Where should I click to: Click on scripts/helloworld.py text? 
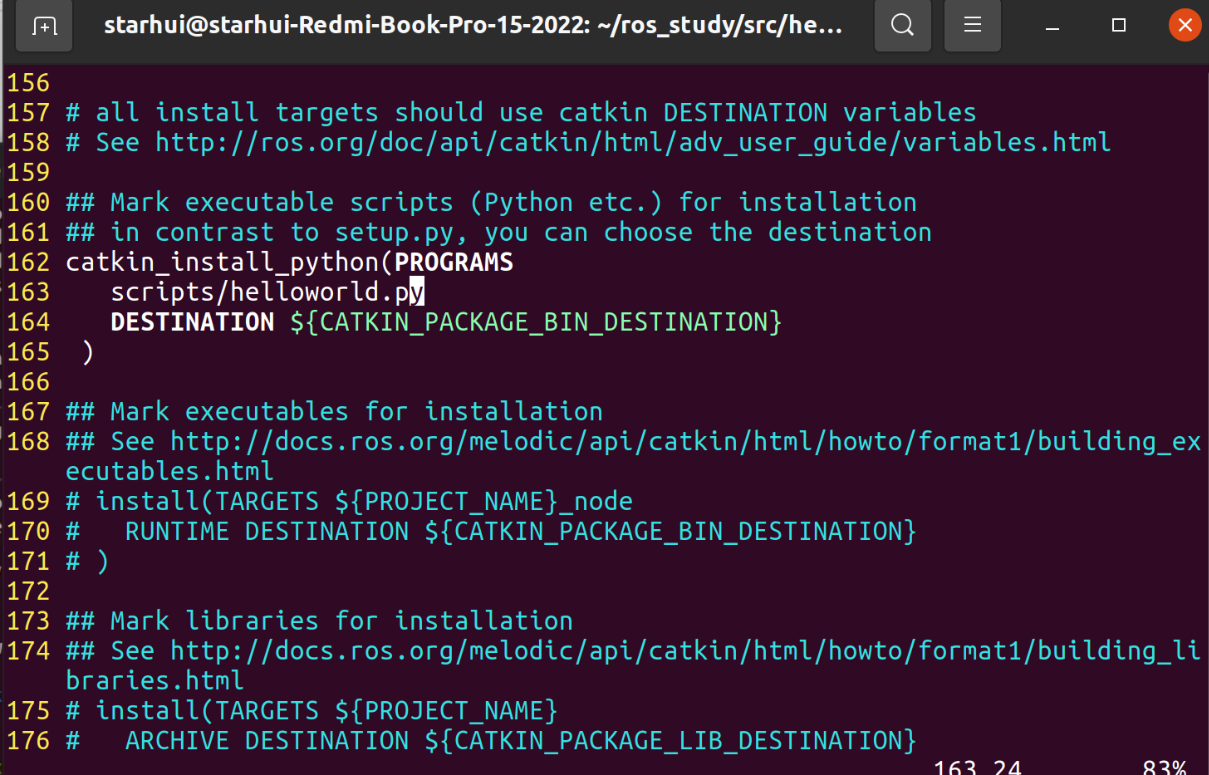pyautogui.click(x=267, y=292)
